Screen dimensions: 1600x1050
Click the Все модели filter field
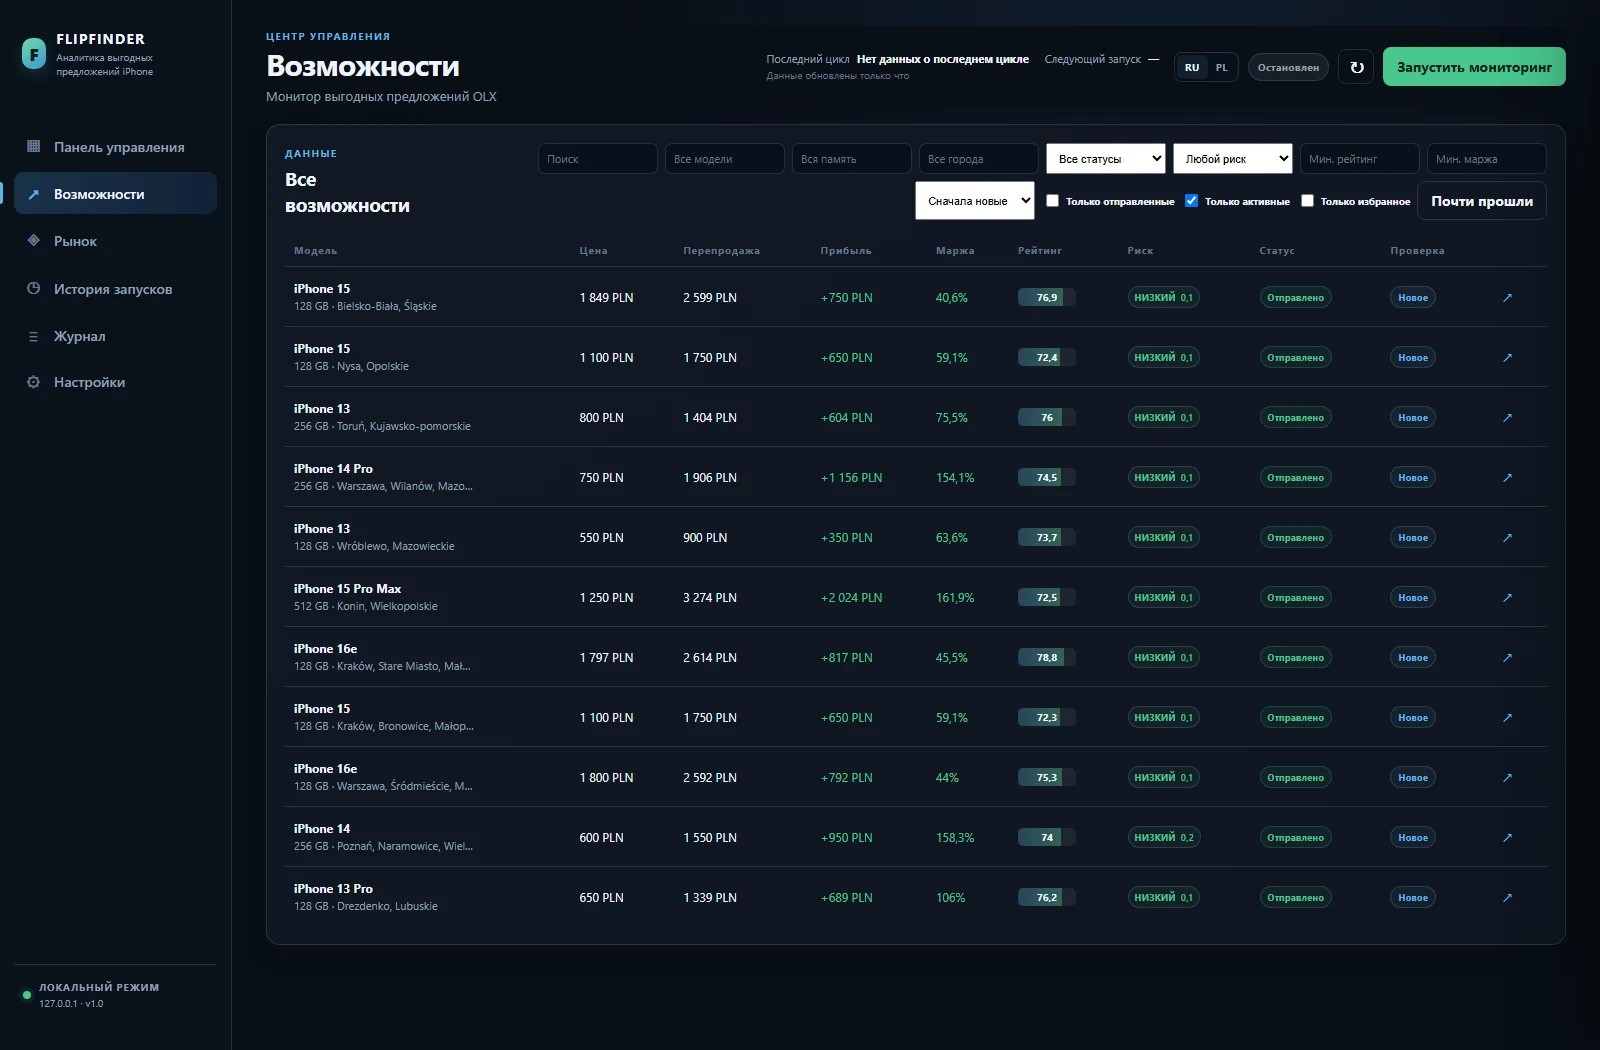point(725,158)
